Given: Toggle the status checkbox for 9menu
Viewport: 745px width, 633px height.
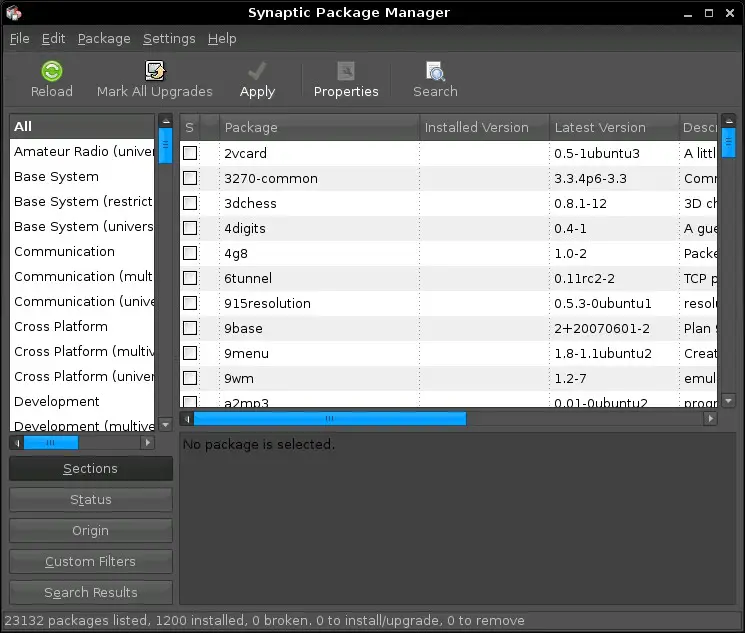Looking at the screenshot, I should pyautogui.click(x=190, y=353).
